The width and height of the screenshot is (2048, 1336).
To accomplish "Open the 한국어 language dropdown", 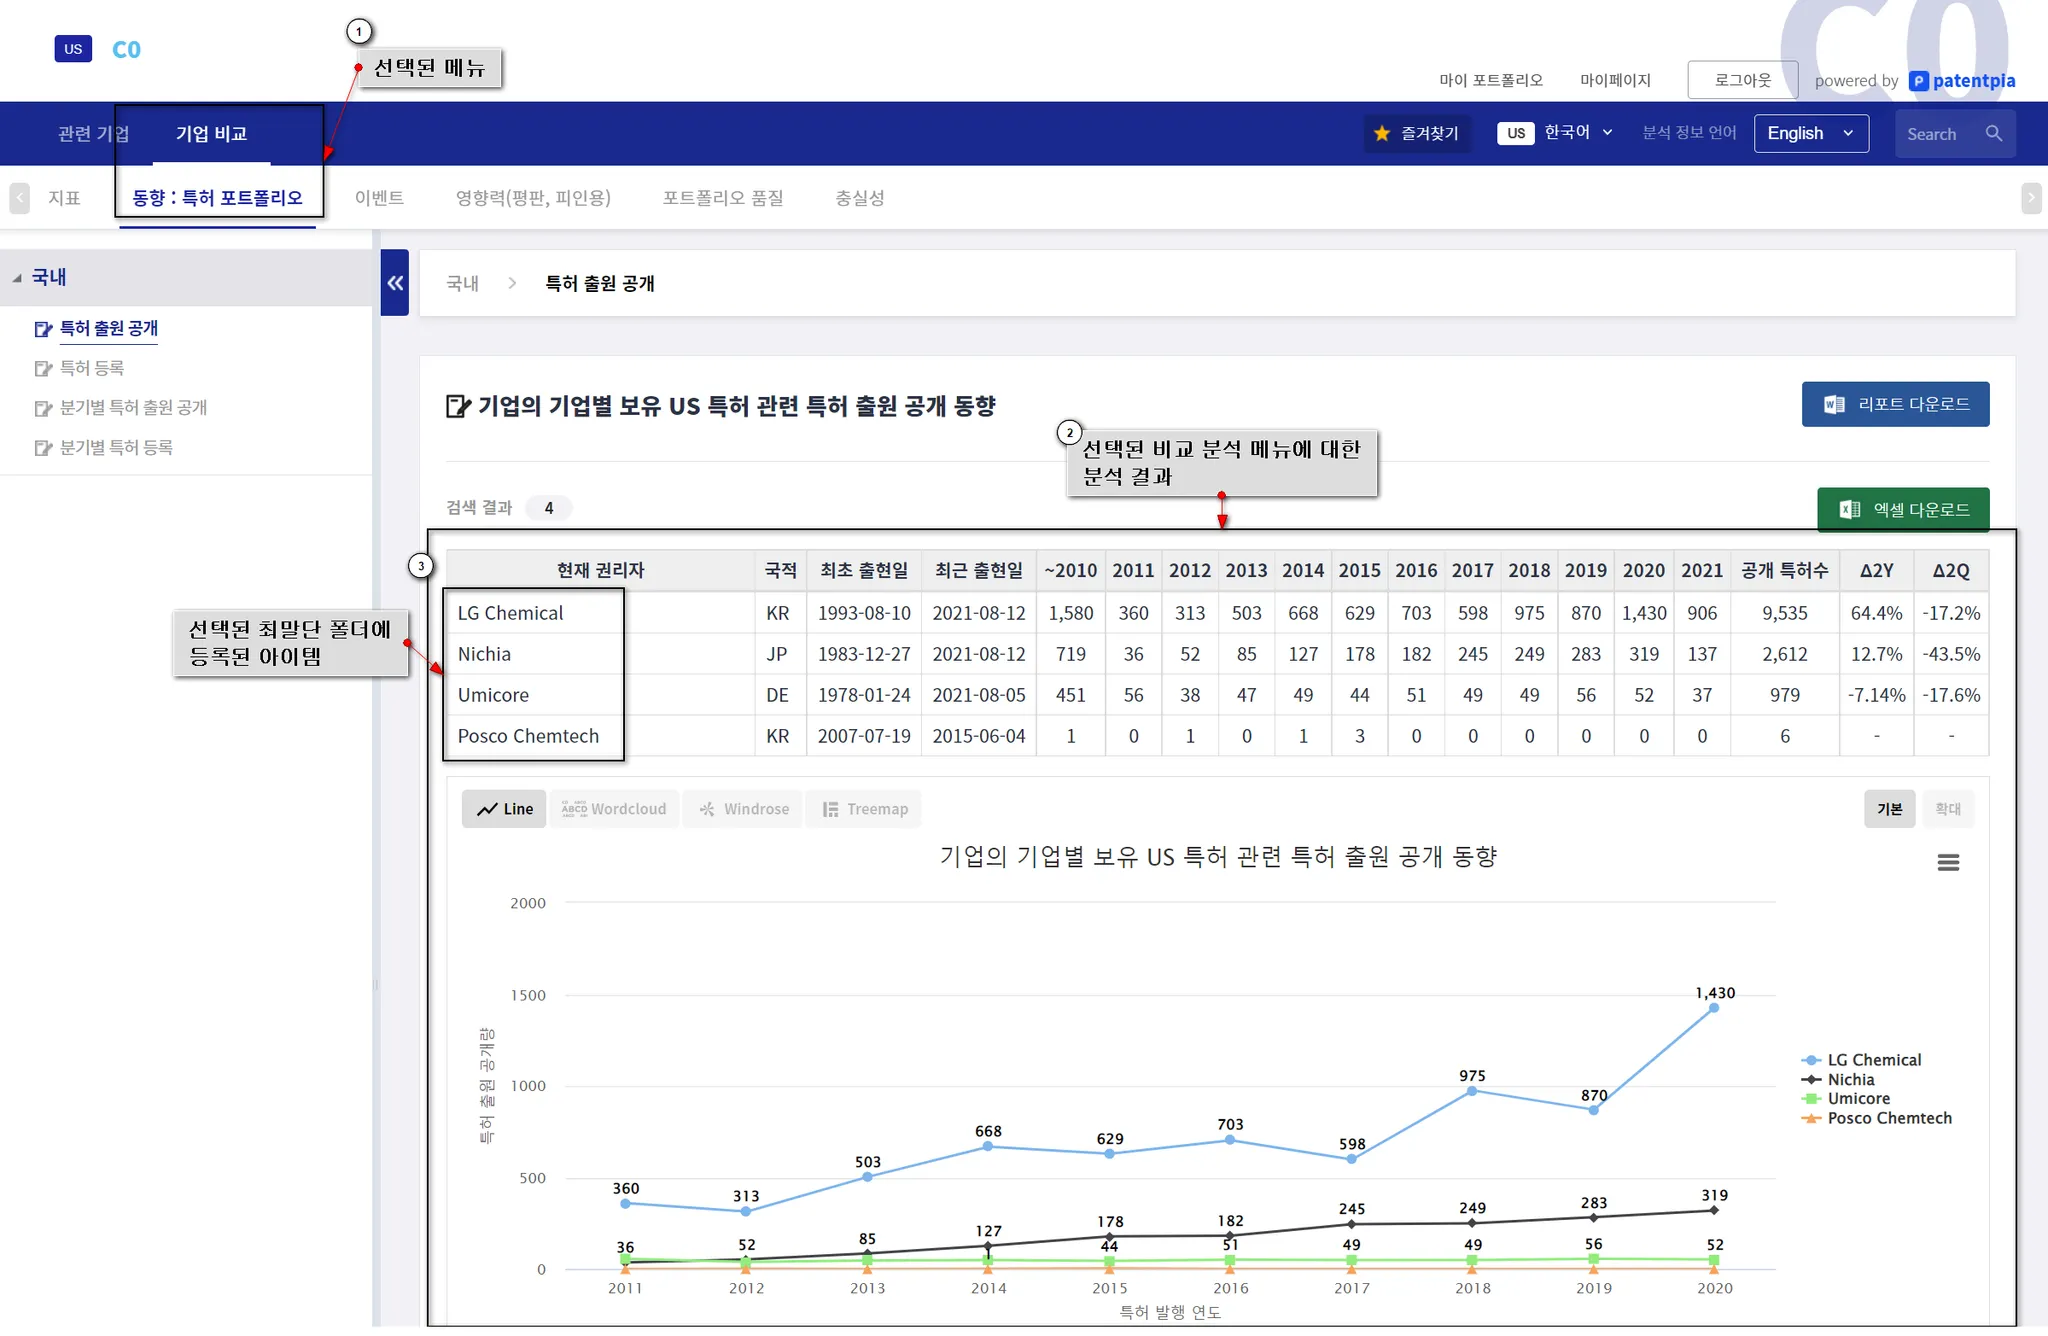I will click(1577, 132).
